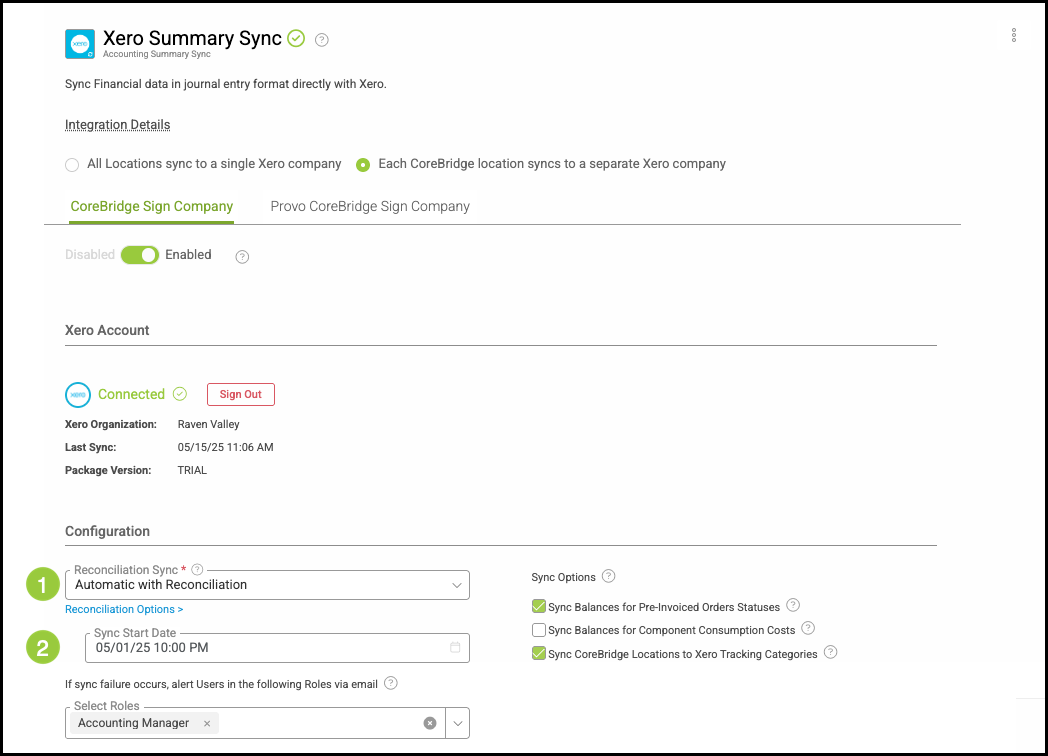Expand the Select Roles dropdown arrow

(458, 723)
